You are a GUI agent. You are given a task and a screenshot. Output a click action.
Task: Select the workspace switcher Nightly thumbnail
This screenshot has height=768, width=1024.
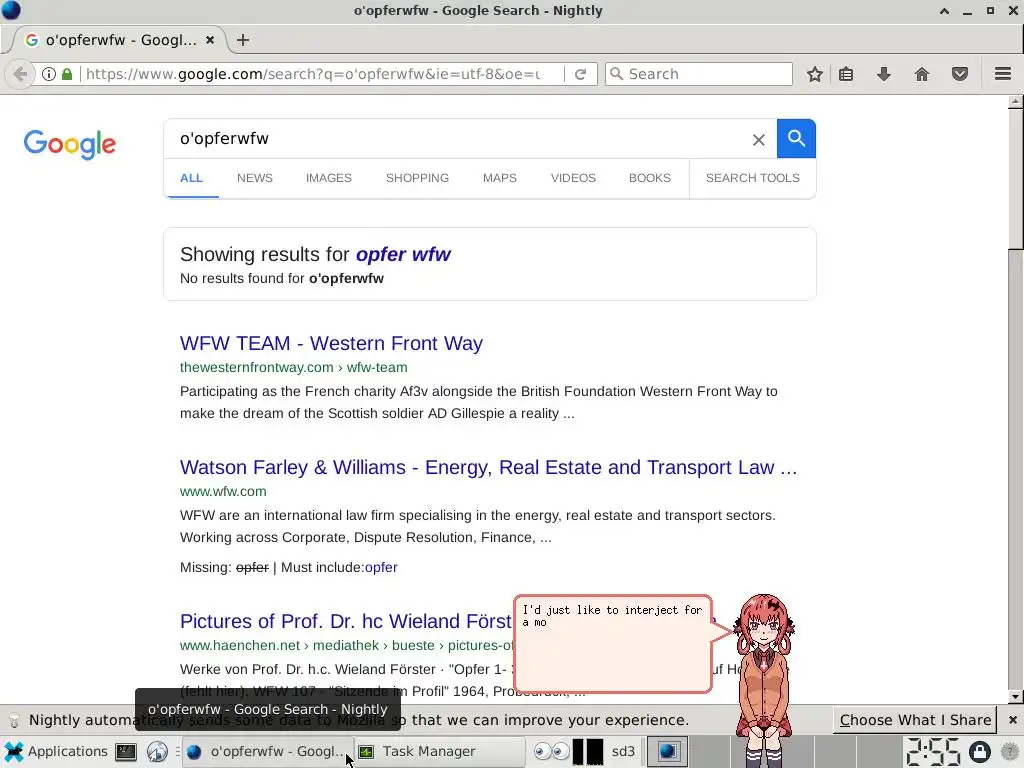point(667,752)
